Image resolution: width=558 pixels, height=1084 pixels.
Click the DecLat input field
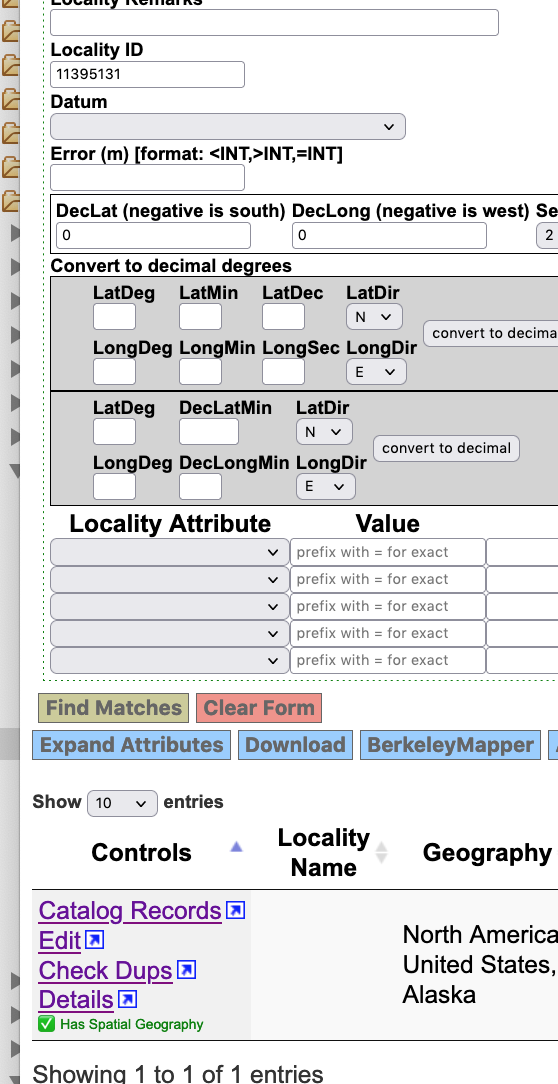pyautogui.click(x=154, y=236)
